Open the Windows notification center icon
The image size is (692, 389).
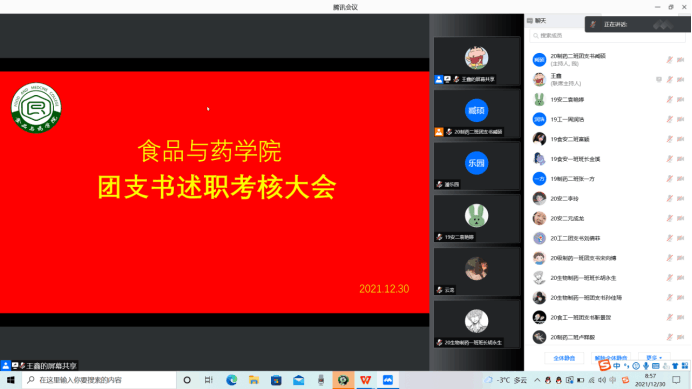pos(677,380)
